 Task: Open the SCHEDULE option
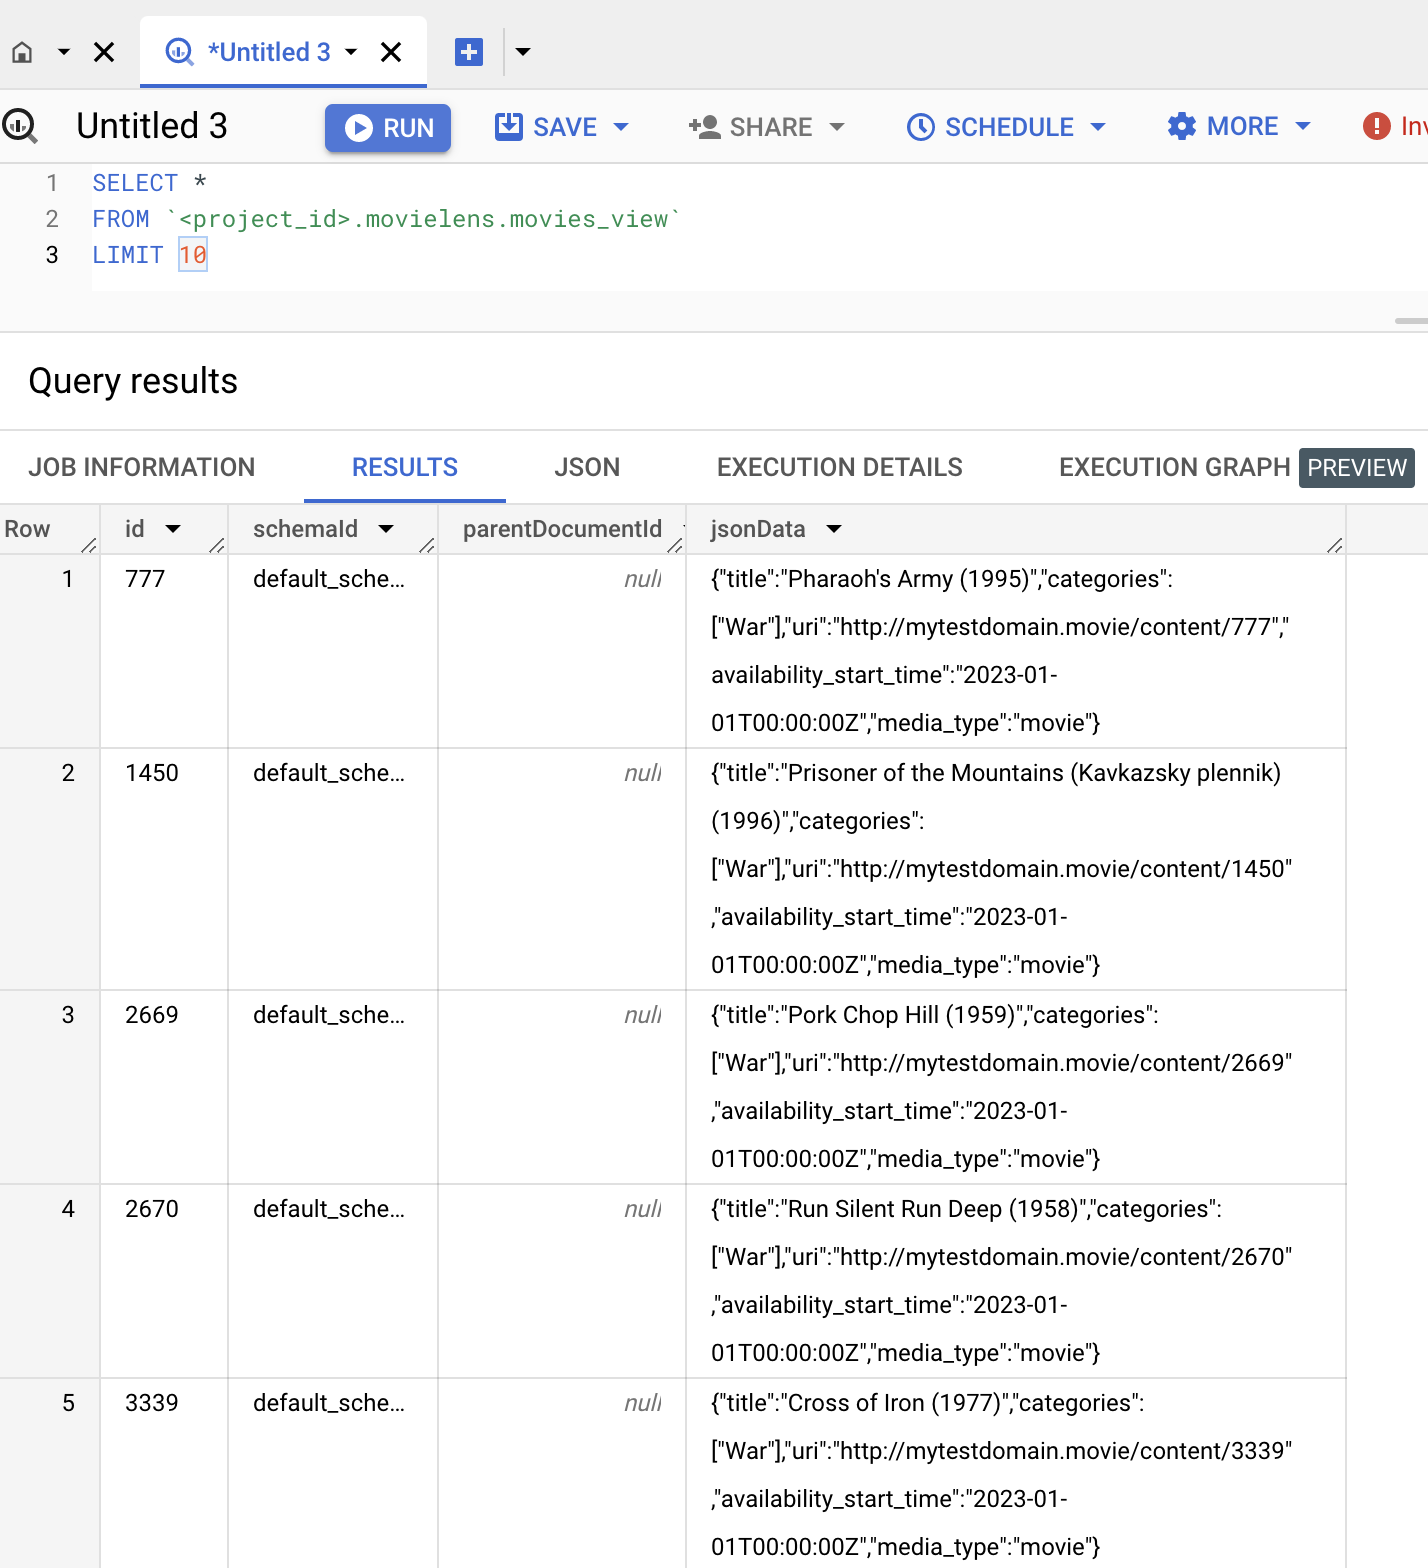coord(990,127)
